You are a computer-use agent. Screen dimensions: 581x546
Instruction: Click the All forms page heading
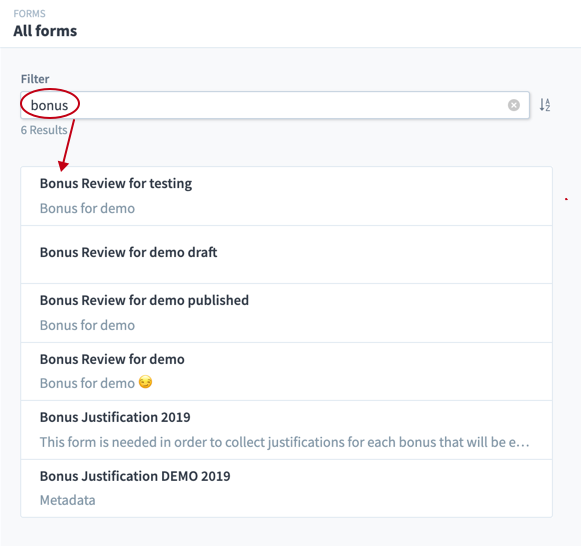[45, 31]
